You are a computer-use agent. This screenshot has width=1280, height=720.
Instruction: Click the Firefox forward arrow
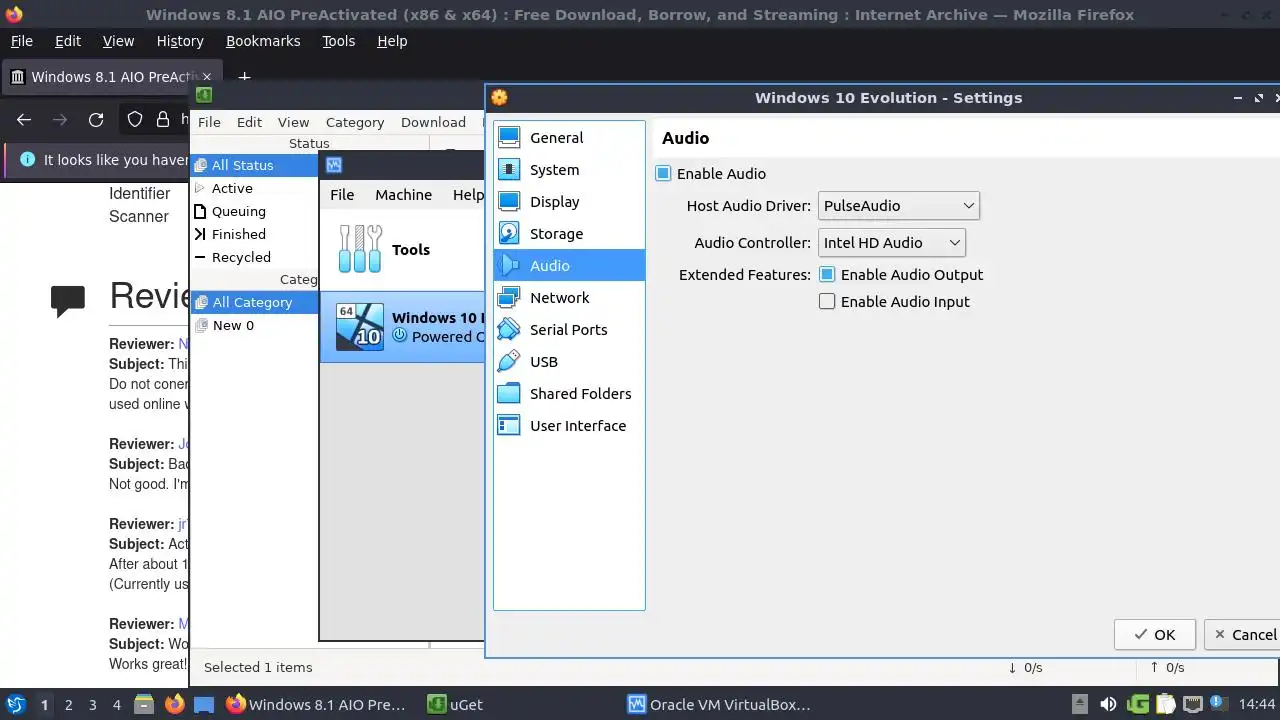(60, 120)
